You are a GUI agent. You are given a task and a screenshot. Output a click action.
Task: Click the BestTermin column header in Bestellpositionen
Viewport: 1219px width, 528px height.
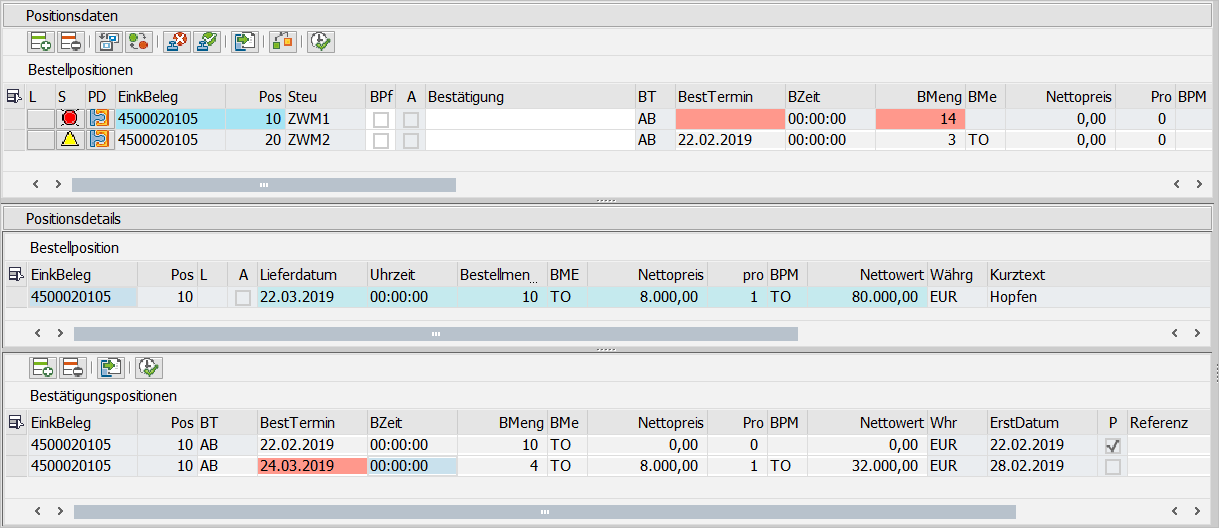(x=715, y=97)
